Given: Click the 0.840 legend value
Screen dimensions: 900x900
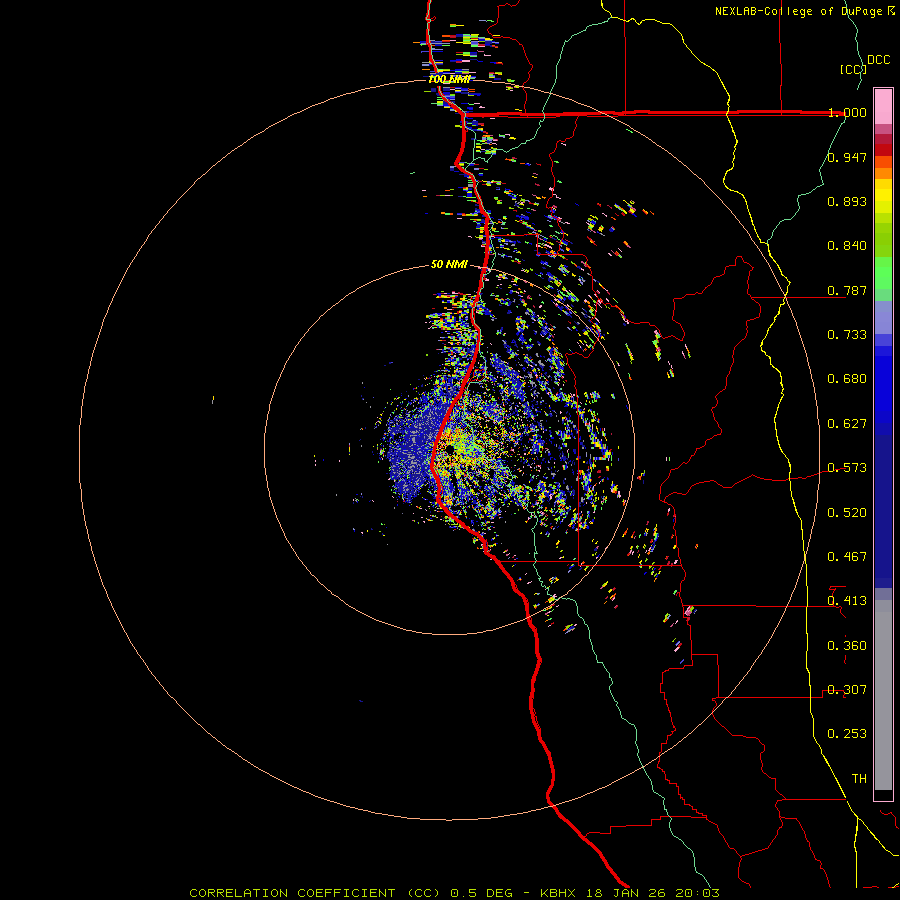Looking at the screenshot, I should (847, 246).
